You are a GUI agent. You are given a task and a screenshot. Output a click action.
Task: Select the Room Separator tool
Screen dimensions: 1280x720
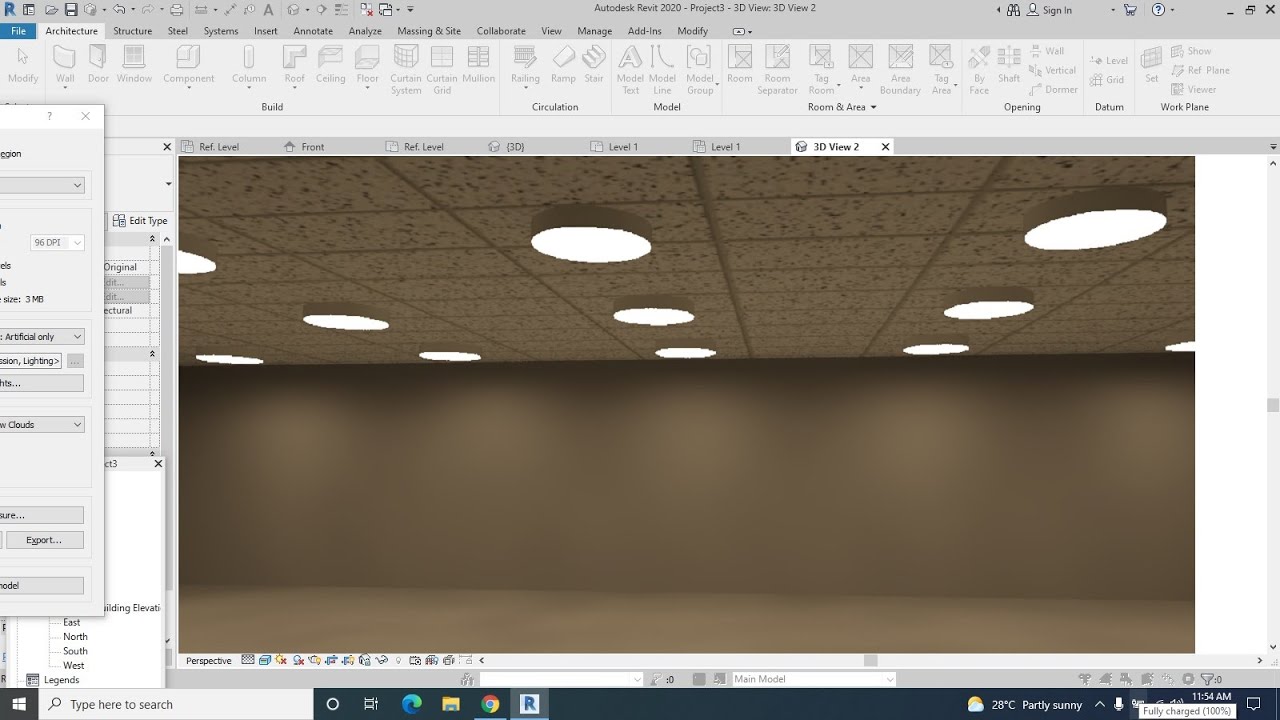point(777,70)
